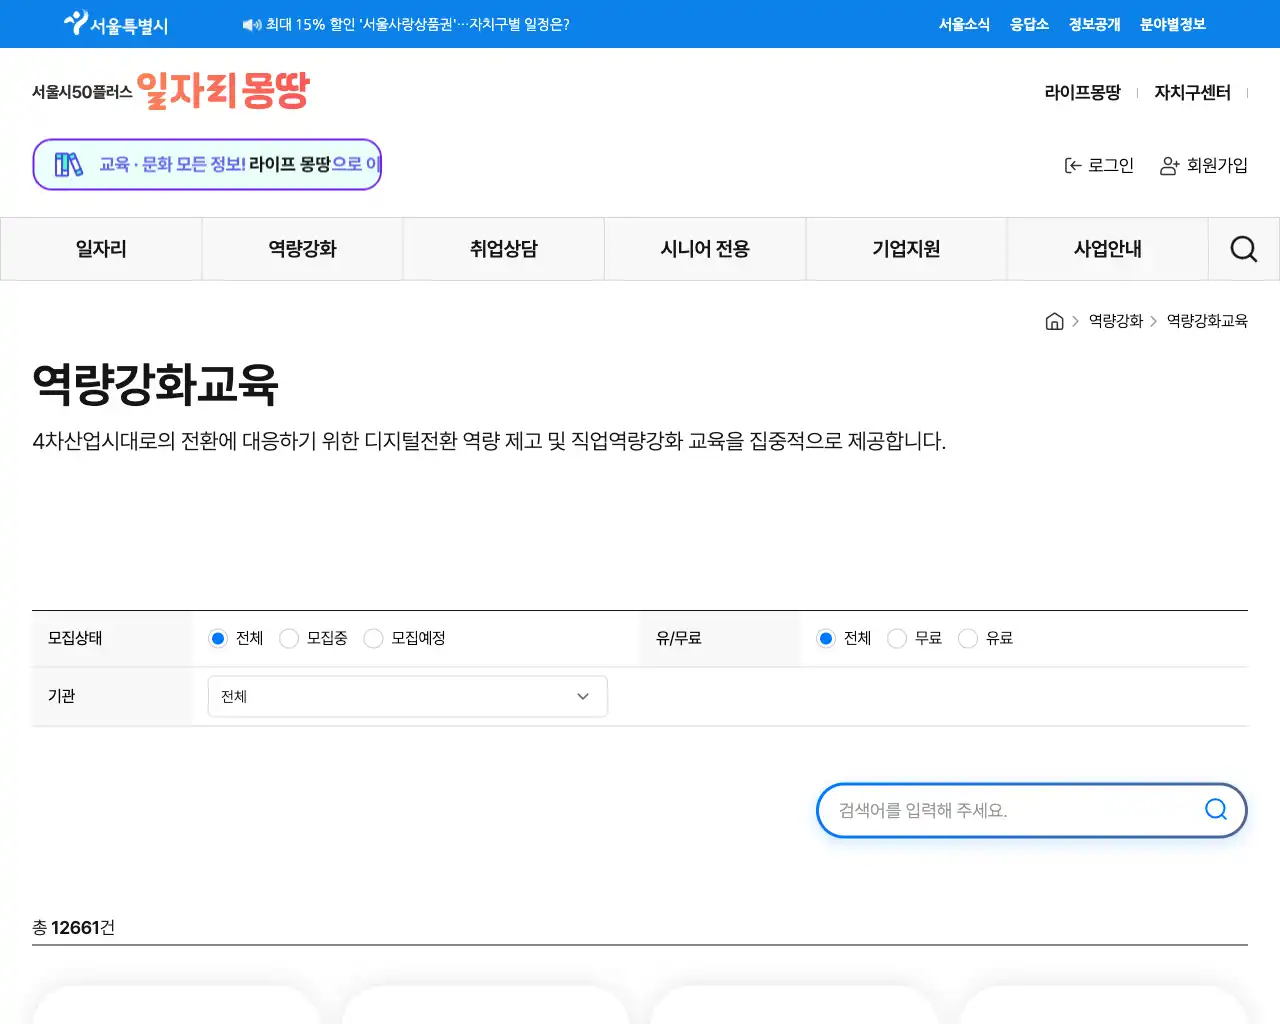Open the 라이프몽땅 link
The width and height of the screenshot is (1280, 1024).
click(1082, 92)
